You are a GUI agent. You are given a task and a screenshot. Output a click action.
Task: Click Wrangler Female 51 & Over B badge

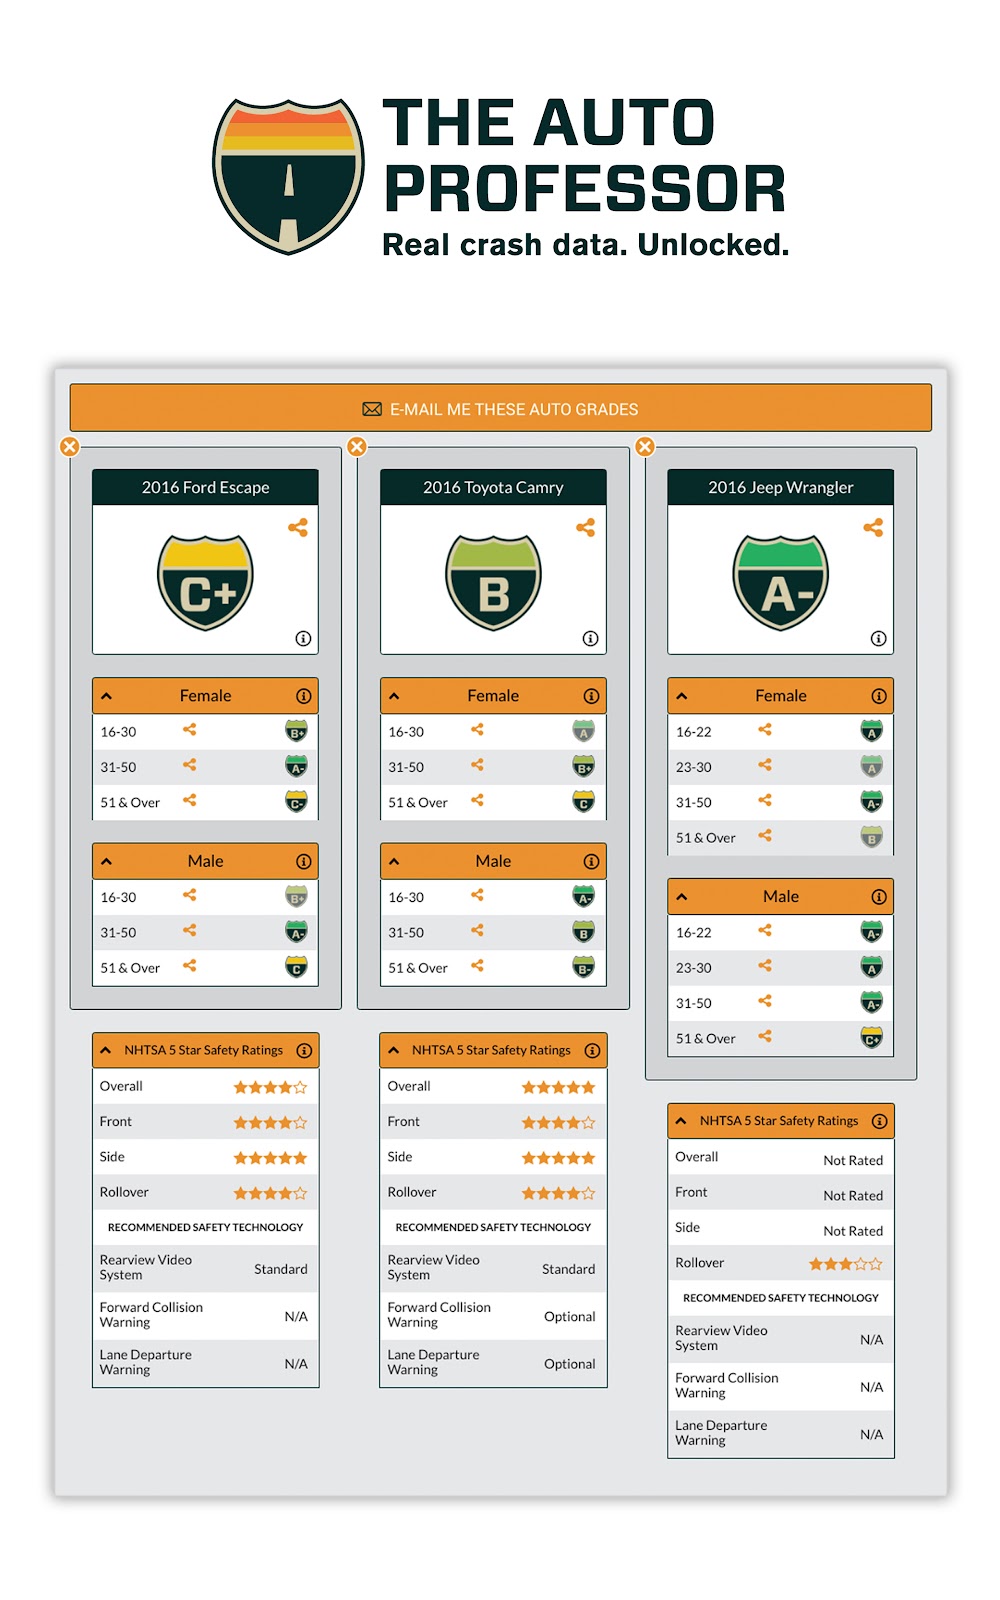point(872,838)
